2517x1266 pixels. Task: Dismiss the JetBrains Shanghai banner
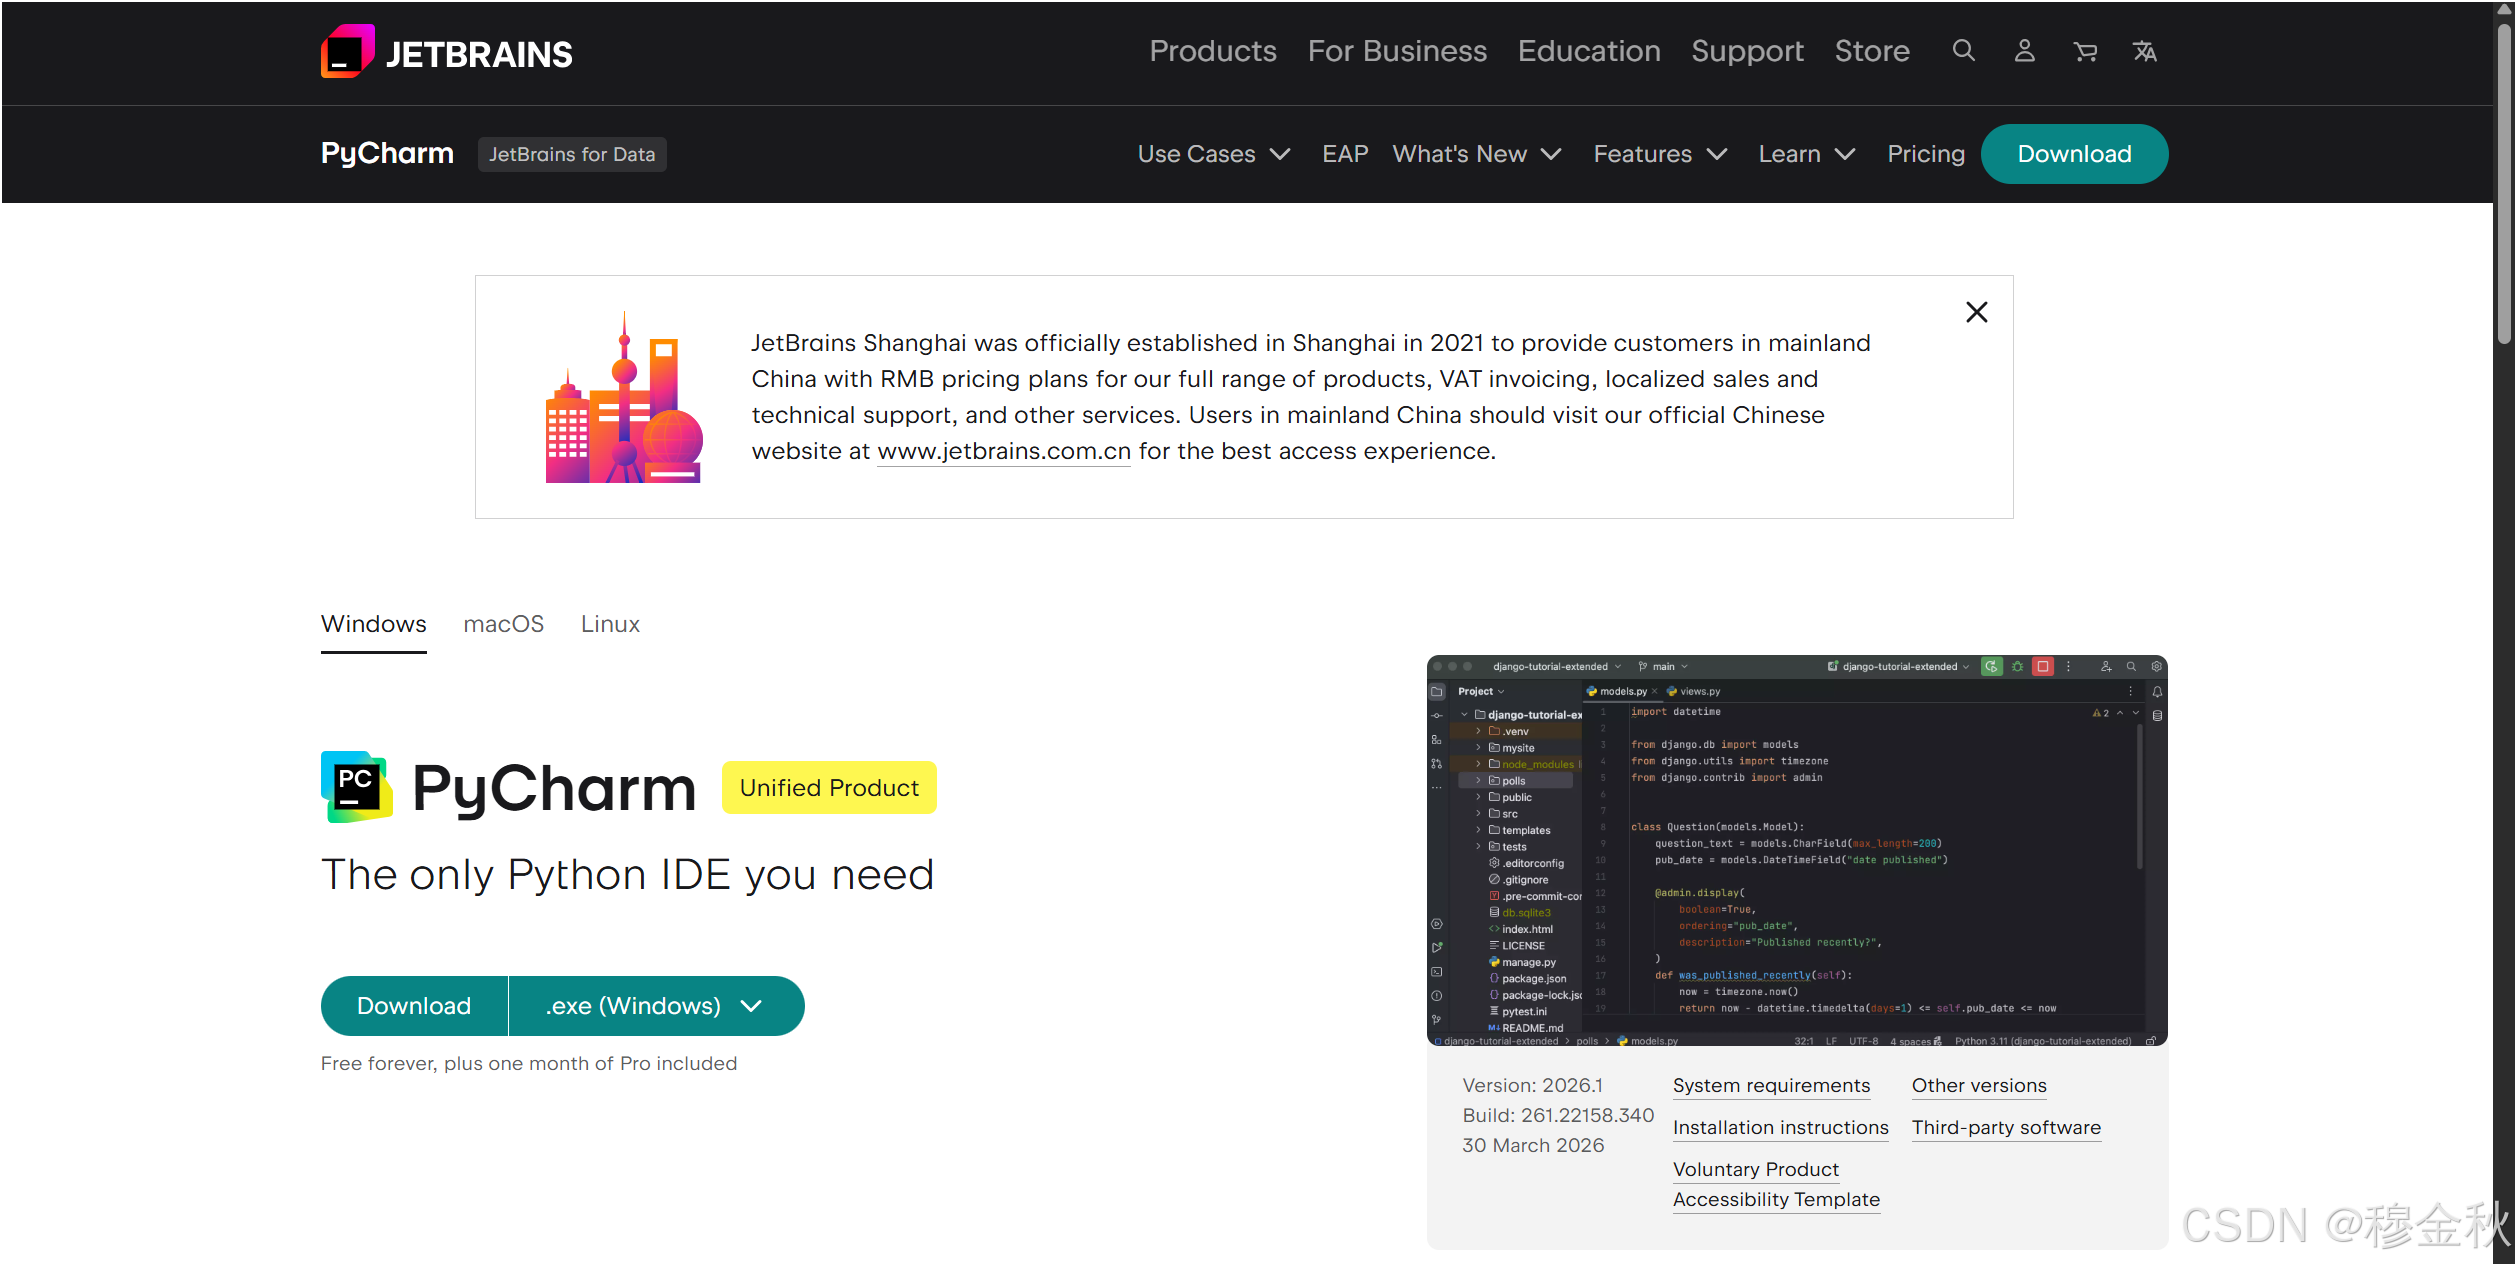[x=1976, y=312]
